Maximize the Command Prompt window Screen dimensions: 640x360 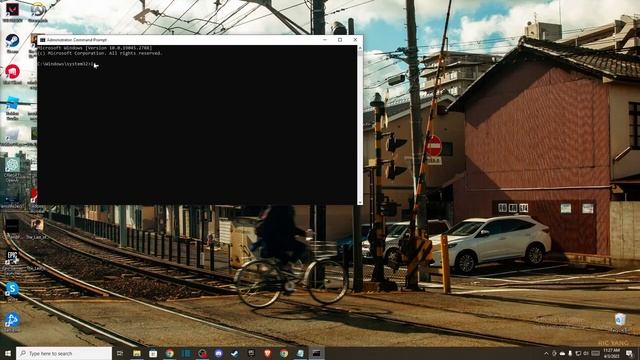(x=340, y=40)
